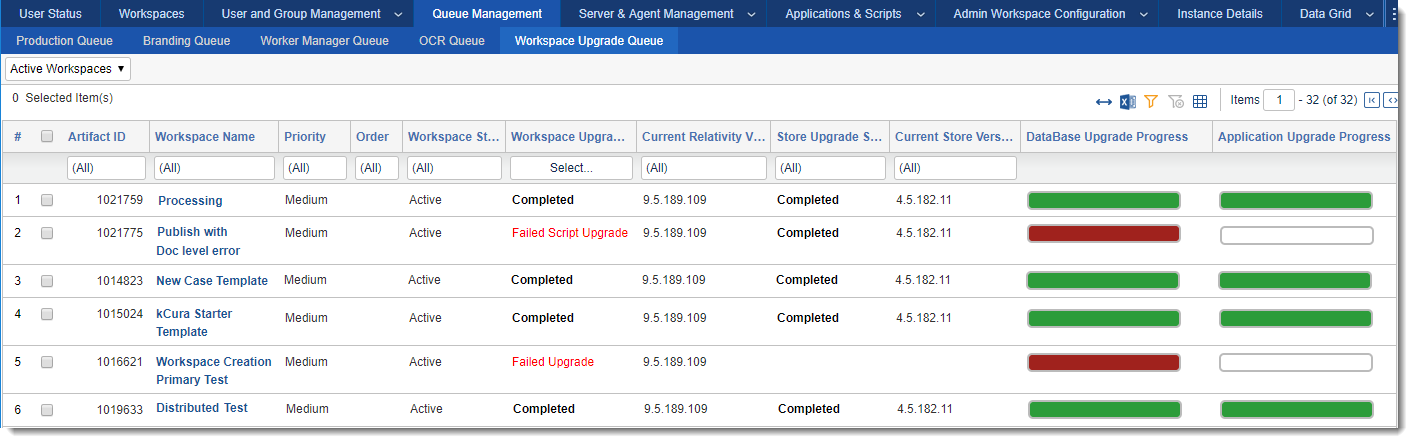This screenshot has height=443, width=1413.
Task: Select the Workspace Creation Primary Test checkbox
Action: pyautogui.click(x=47, y=362)
